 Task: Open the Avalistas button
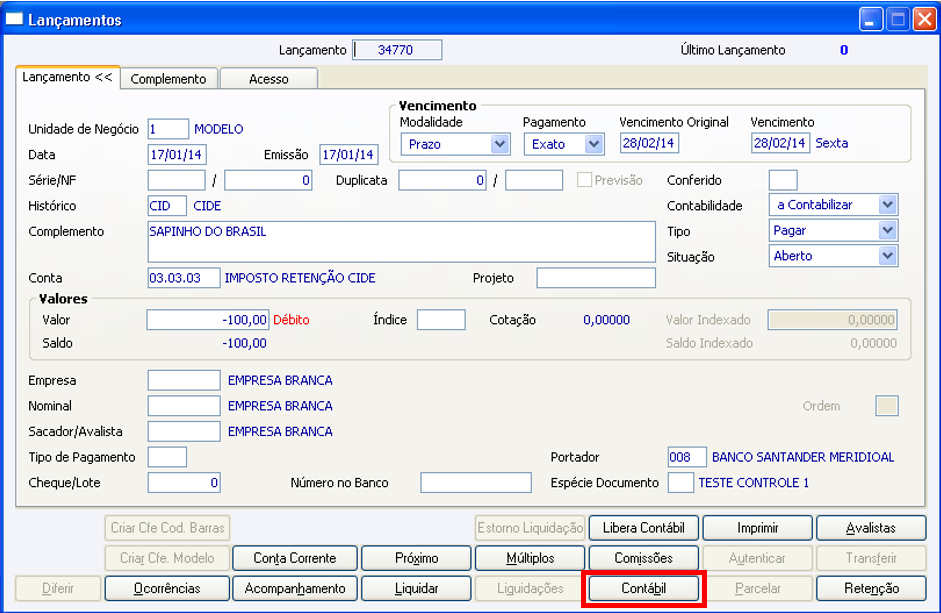pos(871,528)
